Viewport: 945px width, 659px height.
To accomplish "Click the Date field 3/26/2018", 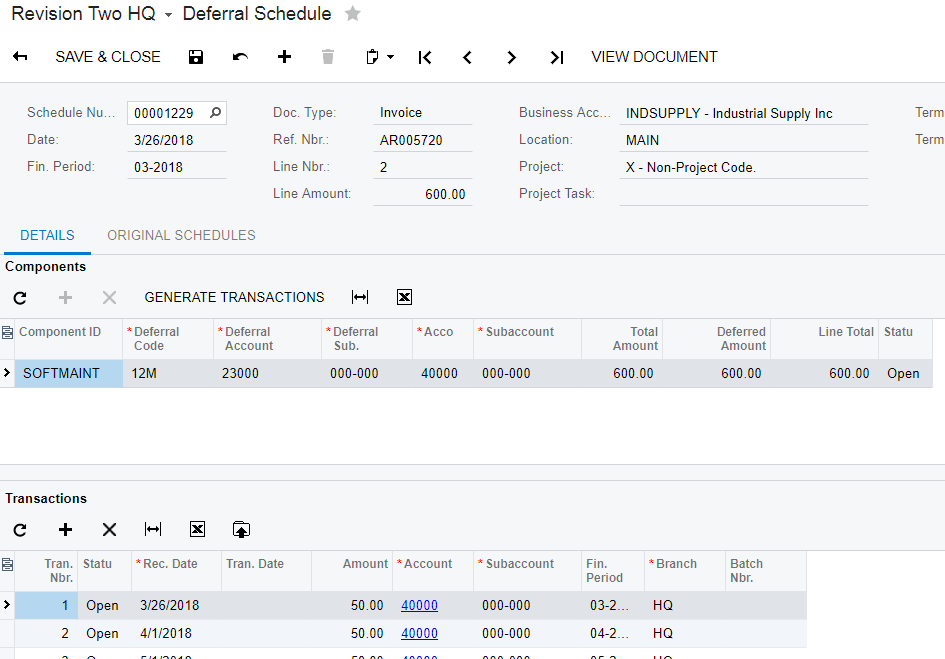I will click(177, 140).
